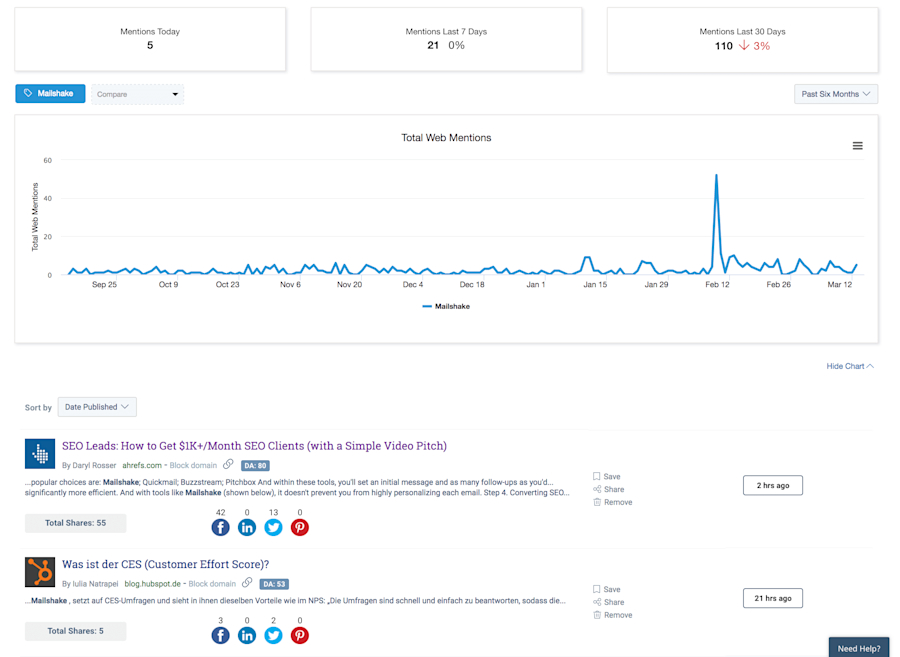Share the CES article mention
Screen dimensions: 900x657
(x=608, y=602)
